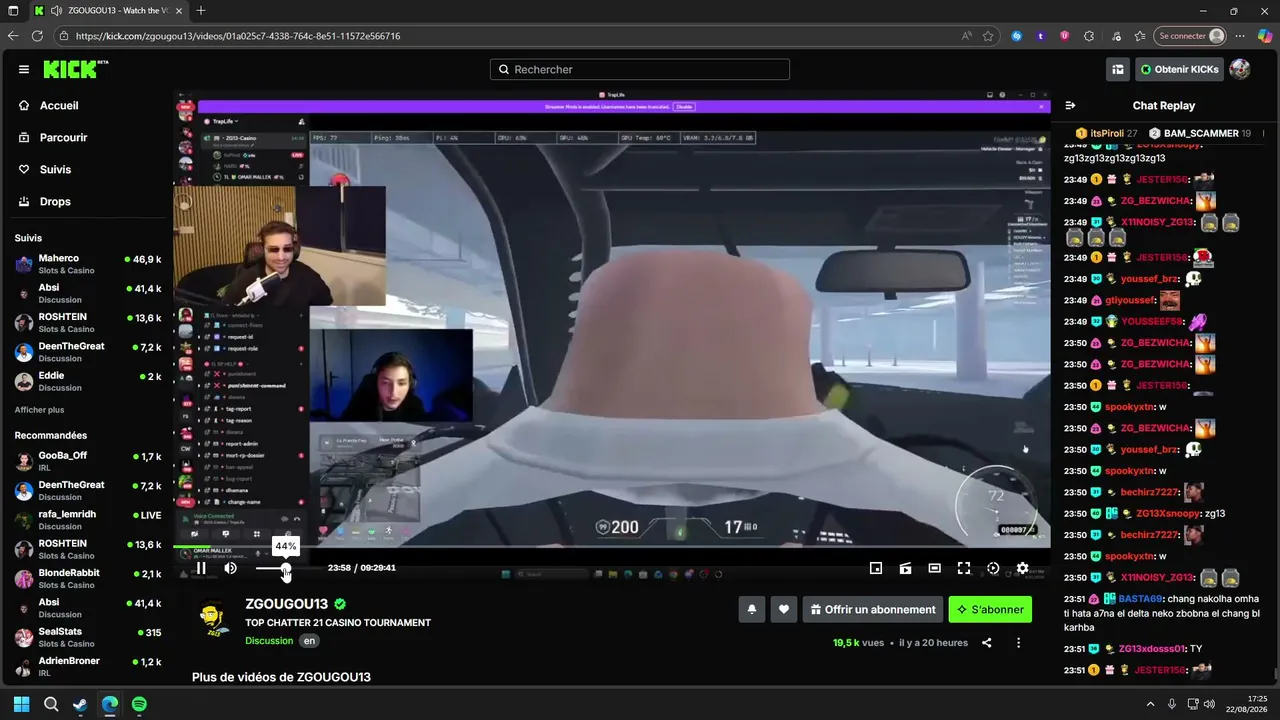Open the Copilot icon in browser
Image resolution: width=1280 pixels, height=720 pixels.
point(1265,36)
